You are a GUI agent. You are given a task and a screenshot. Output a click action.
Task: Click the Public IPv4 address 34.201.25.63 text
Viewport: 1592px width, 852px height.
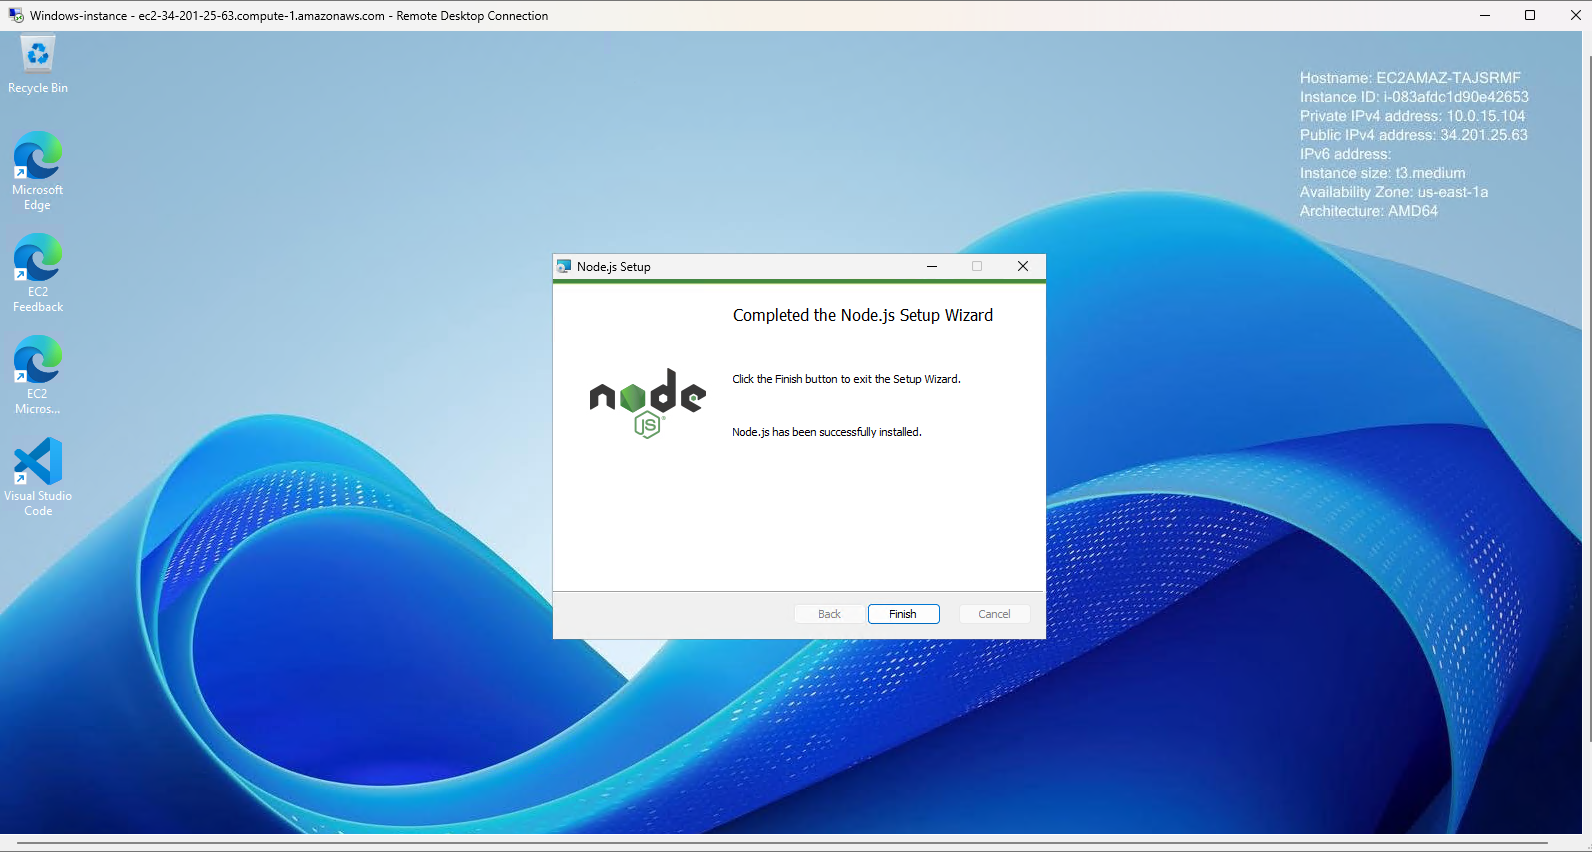click(1414, 135)
